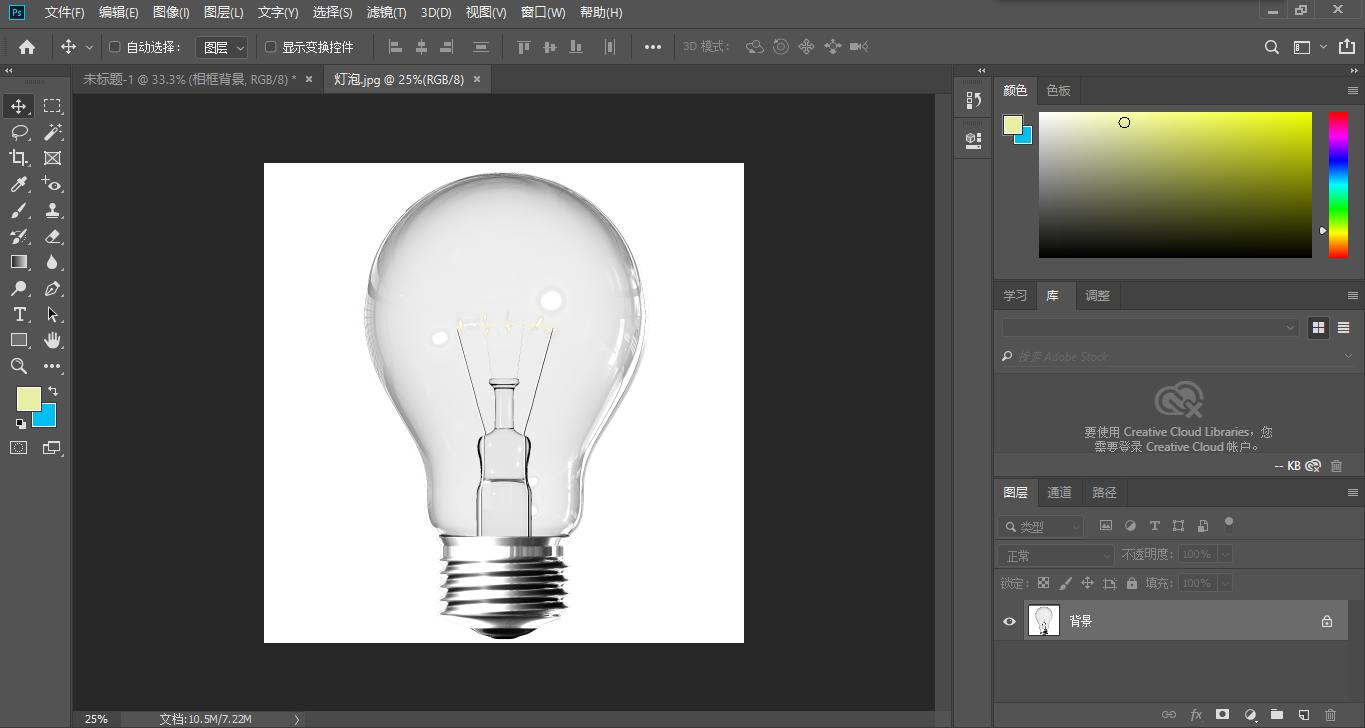Expand the 正常 blend mode dropdown
1365x728 pixels.
pyautogui.click(x=1056, y=555)
